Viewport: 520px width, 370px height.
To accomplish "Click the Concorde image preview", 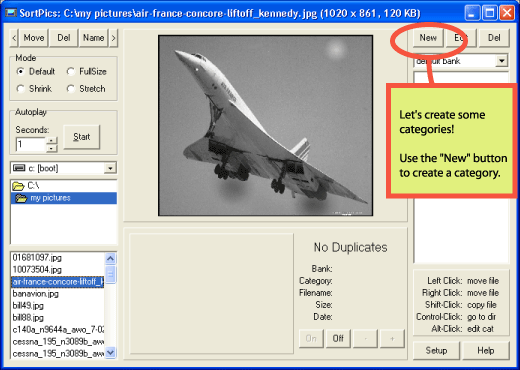I will click(x=265, y=125).
